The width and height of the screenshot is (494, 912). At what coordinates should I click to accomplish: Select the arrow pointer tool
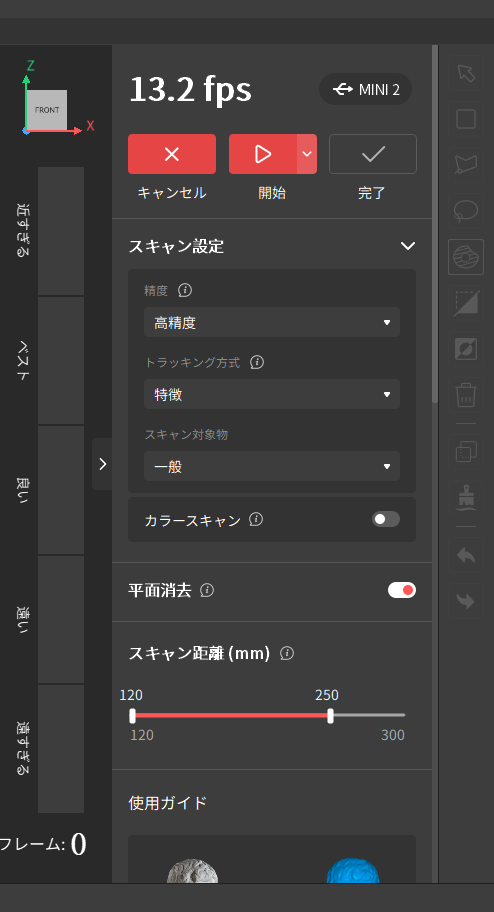point(466,74)
